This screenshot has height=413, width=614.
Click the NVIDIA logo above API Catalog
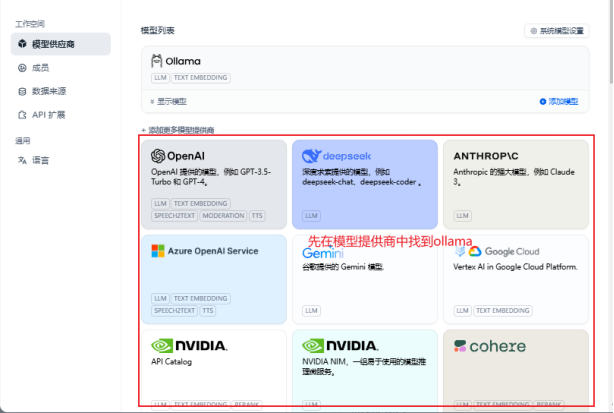pos(189,346)
